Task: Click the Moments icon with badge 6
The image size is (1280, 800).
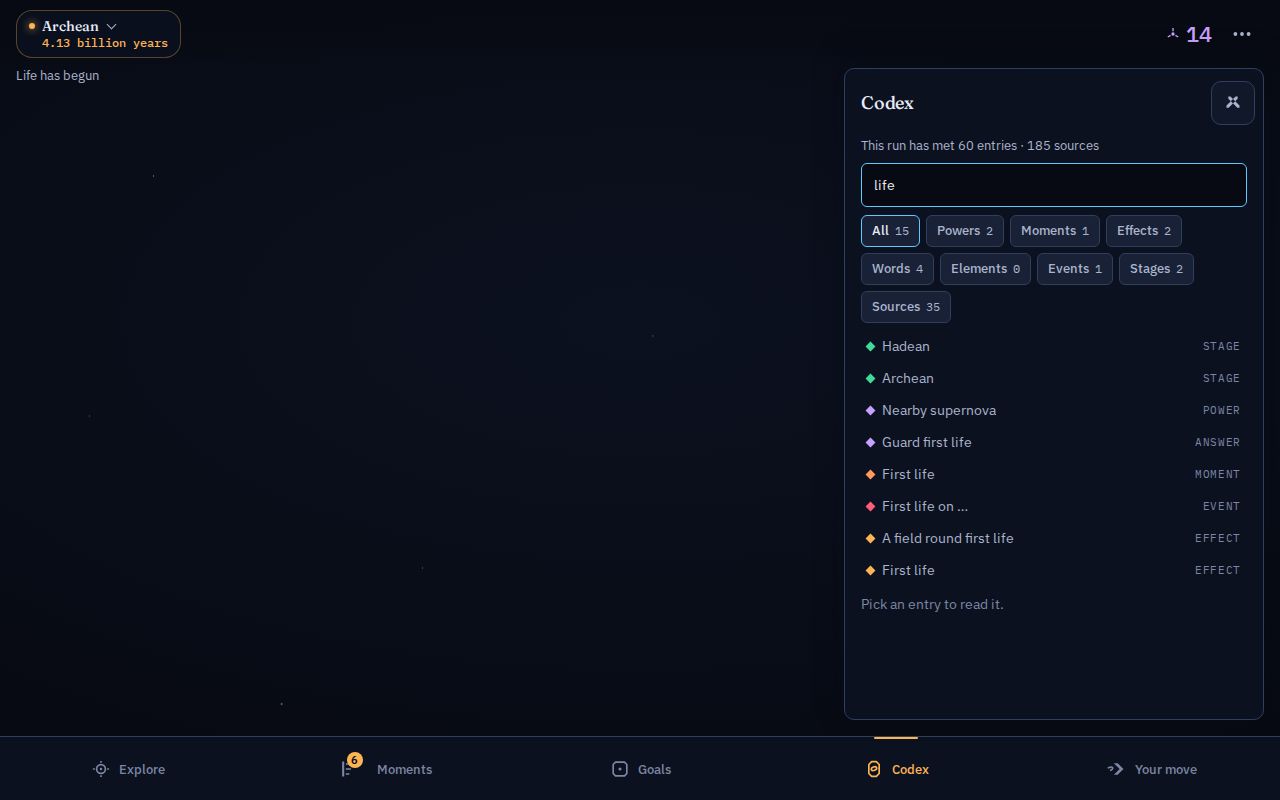Action: click(x=349, y=767)
